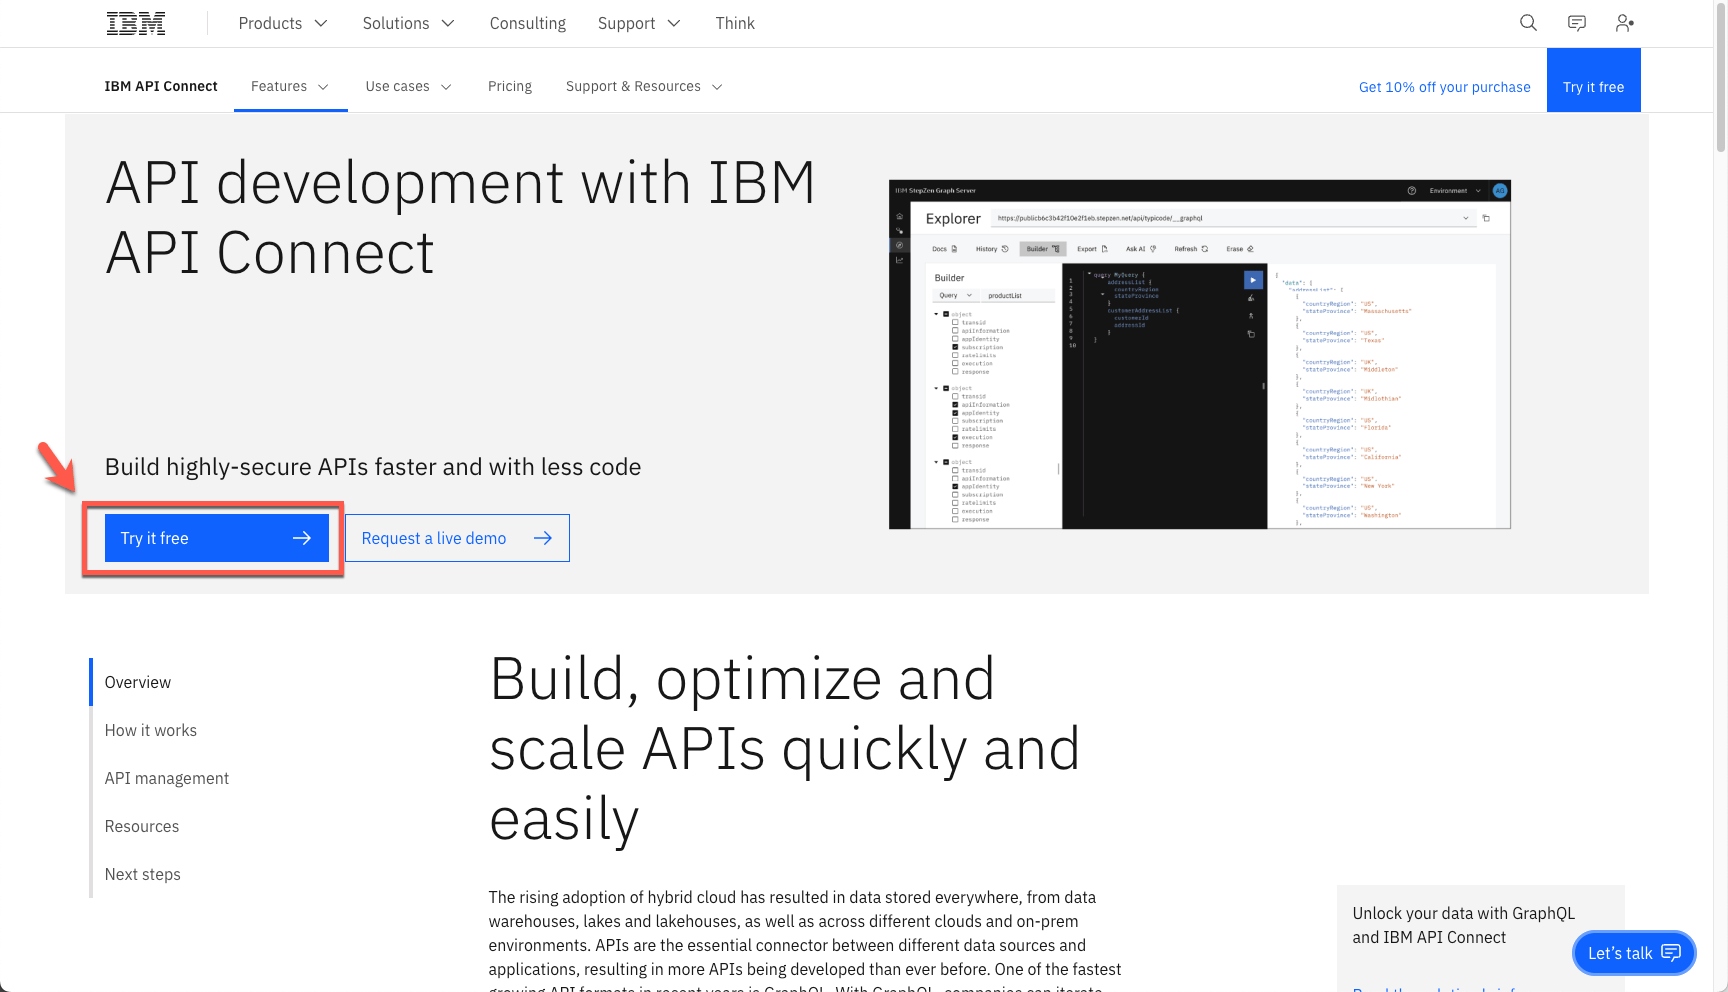Expand the Solutions dropdown menu

point(408,23)
